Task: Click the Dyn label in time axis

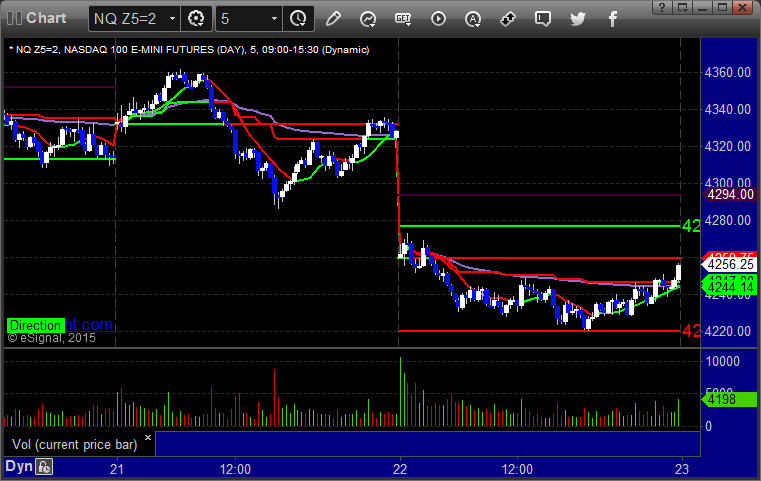Action: pos(18,466)
